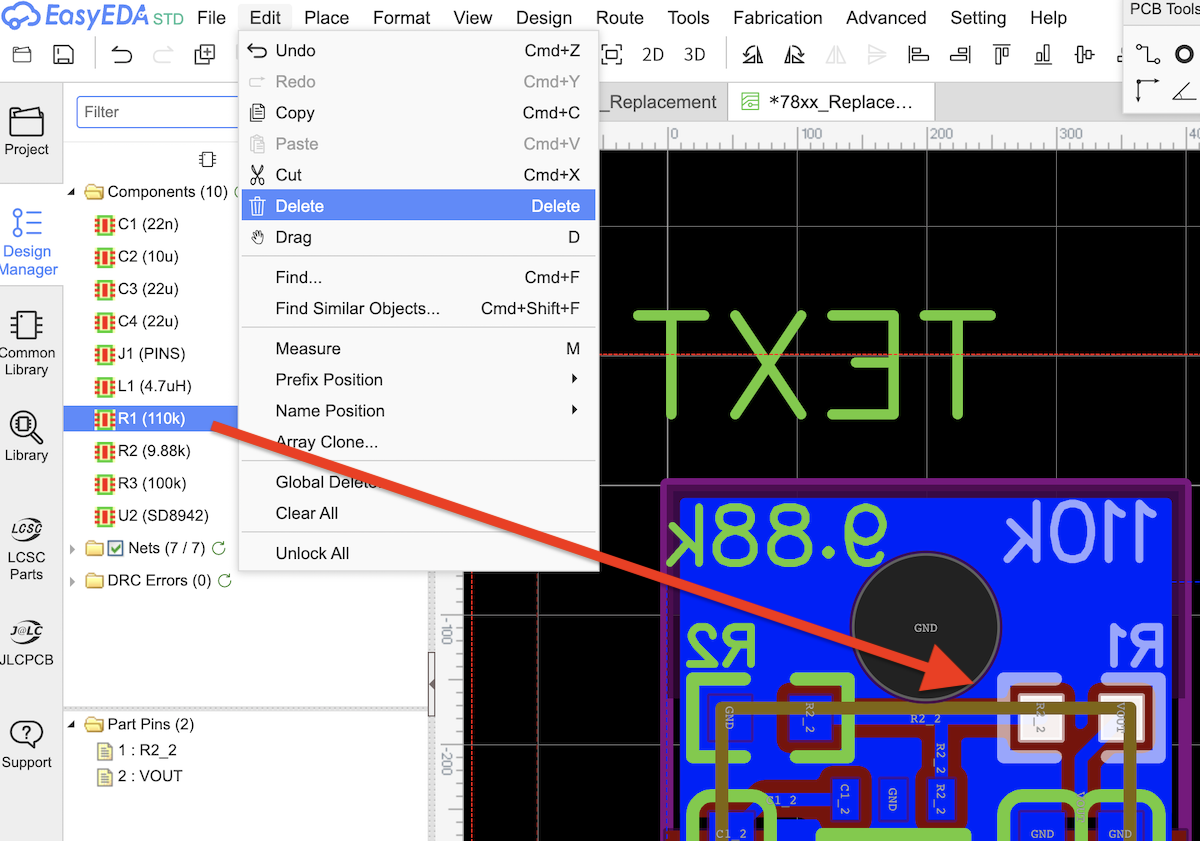The image size is (1200, 841).
Task: Refresh the DRC Errors list
Action: click(x=225, y=580)
